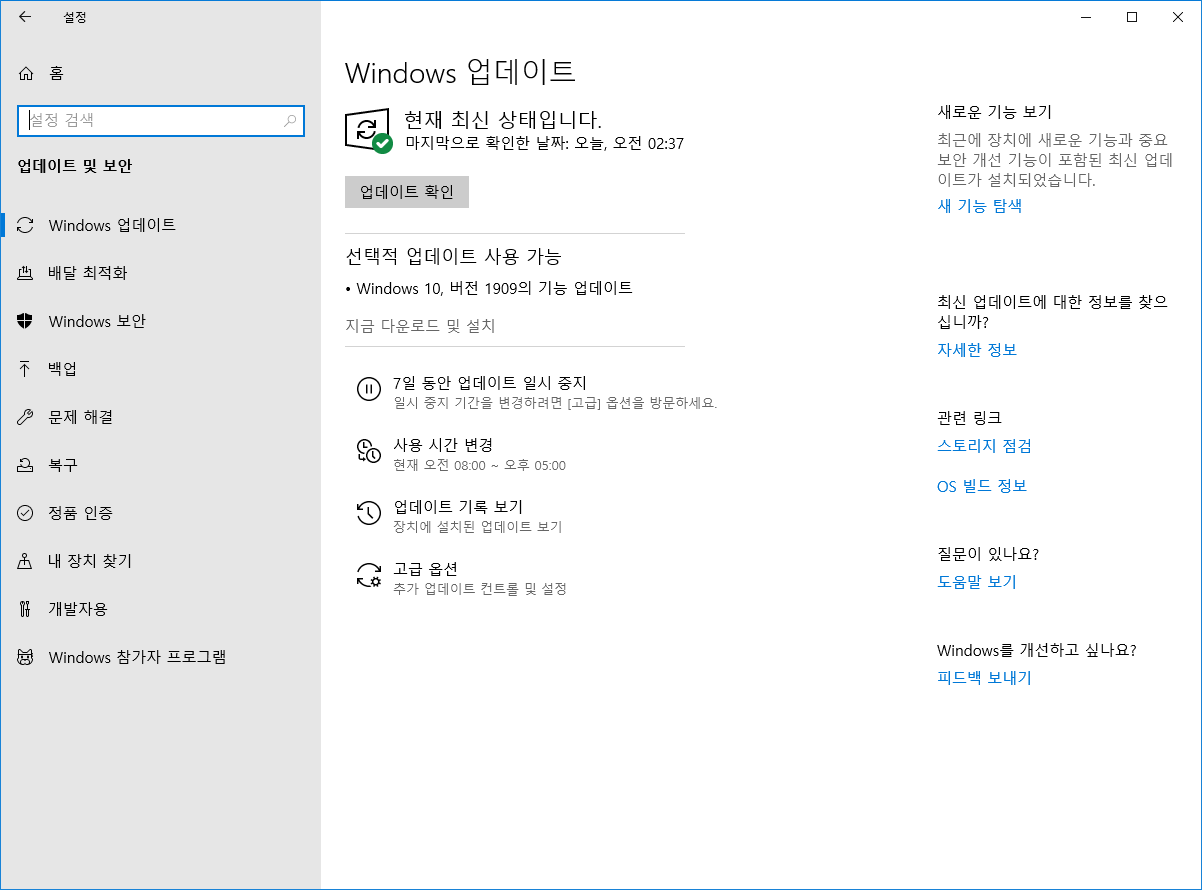Screen dimensions: 1202x890
Task: Click 지금 다운로드 및 설치 link
Action: point(420,326)
